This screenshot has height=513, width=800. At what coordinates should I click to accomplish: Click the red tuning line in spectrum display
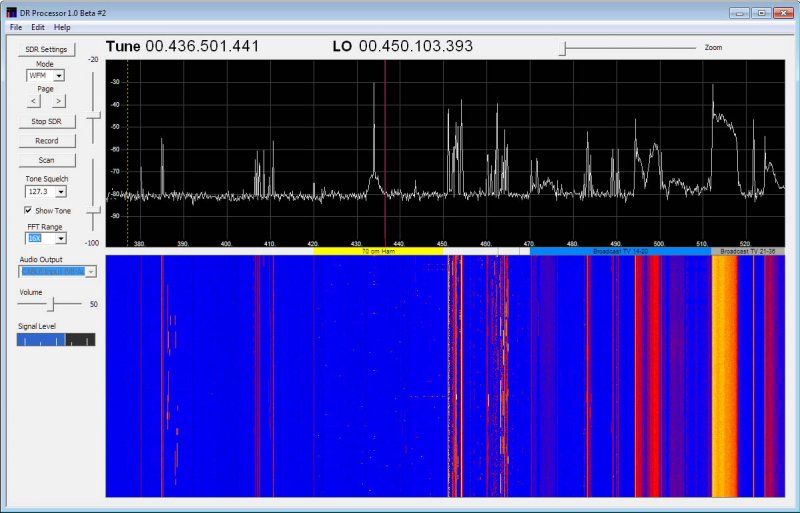click(385, 153)
